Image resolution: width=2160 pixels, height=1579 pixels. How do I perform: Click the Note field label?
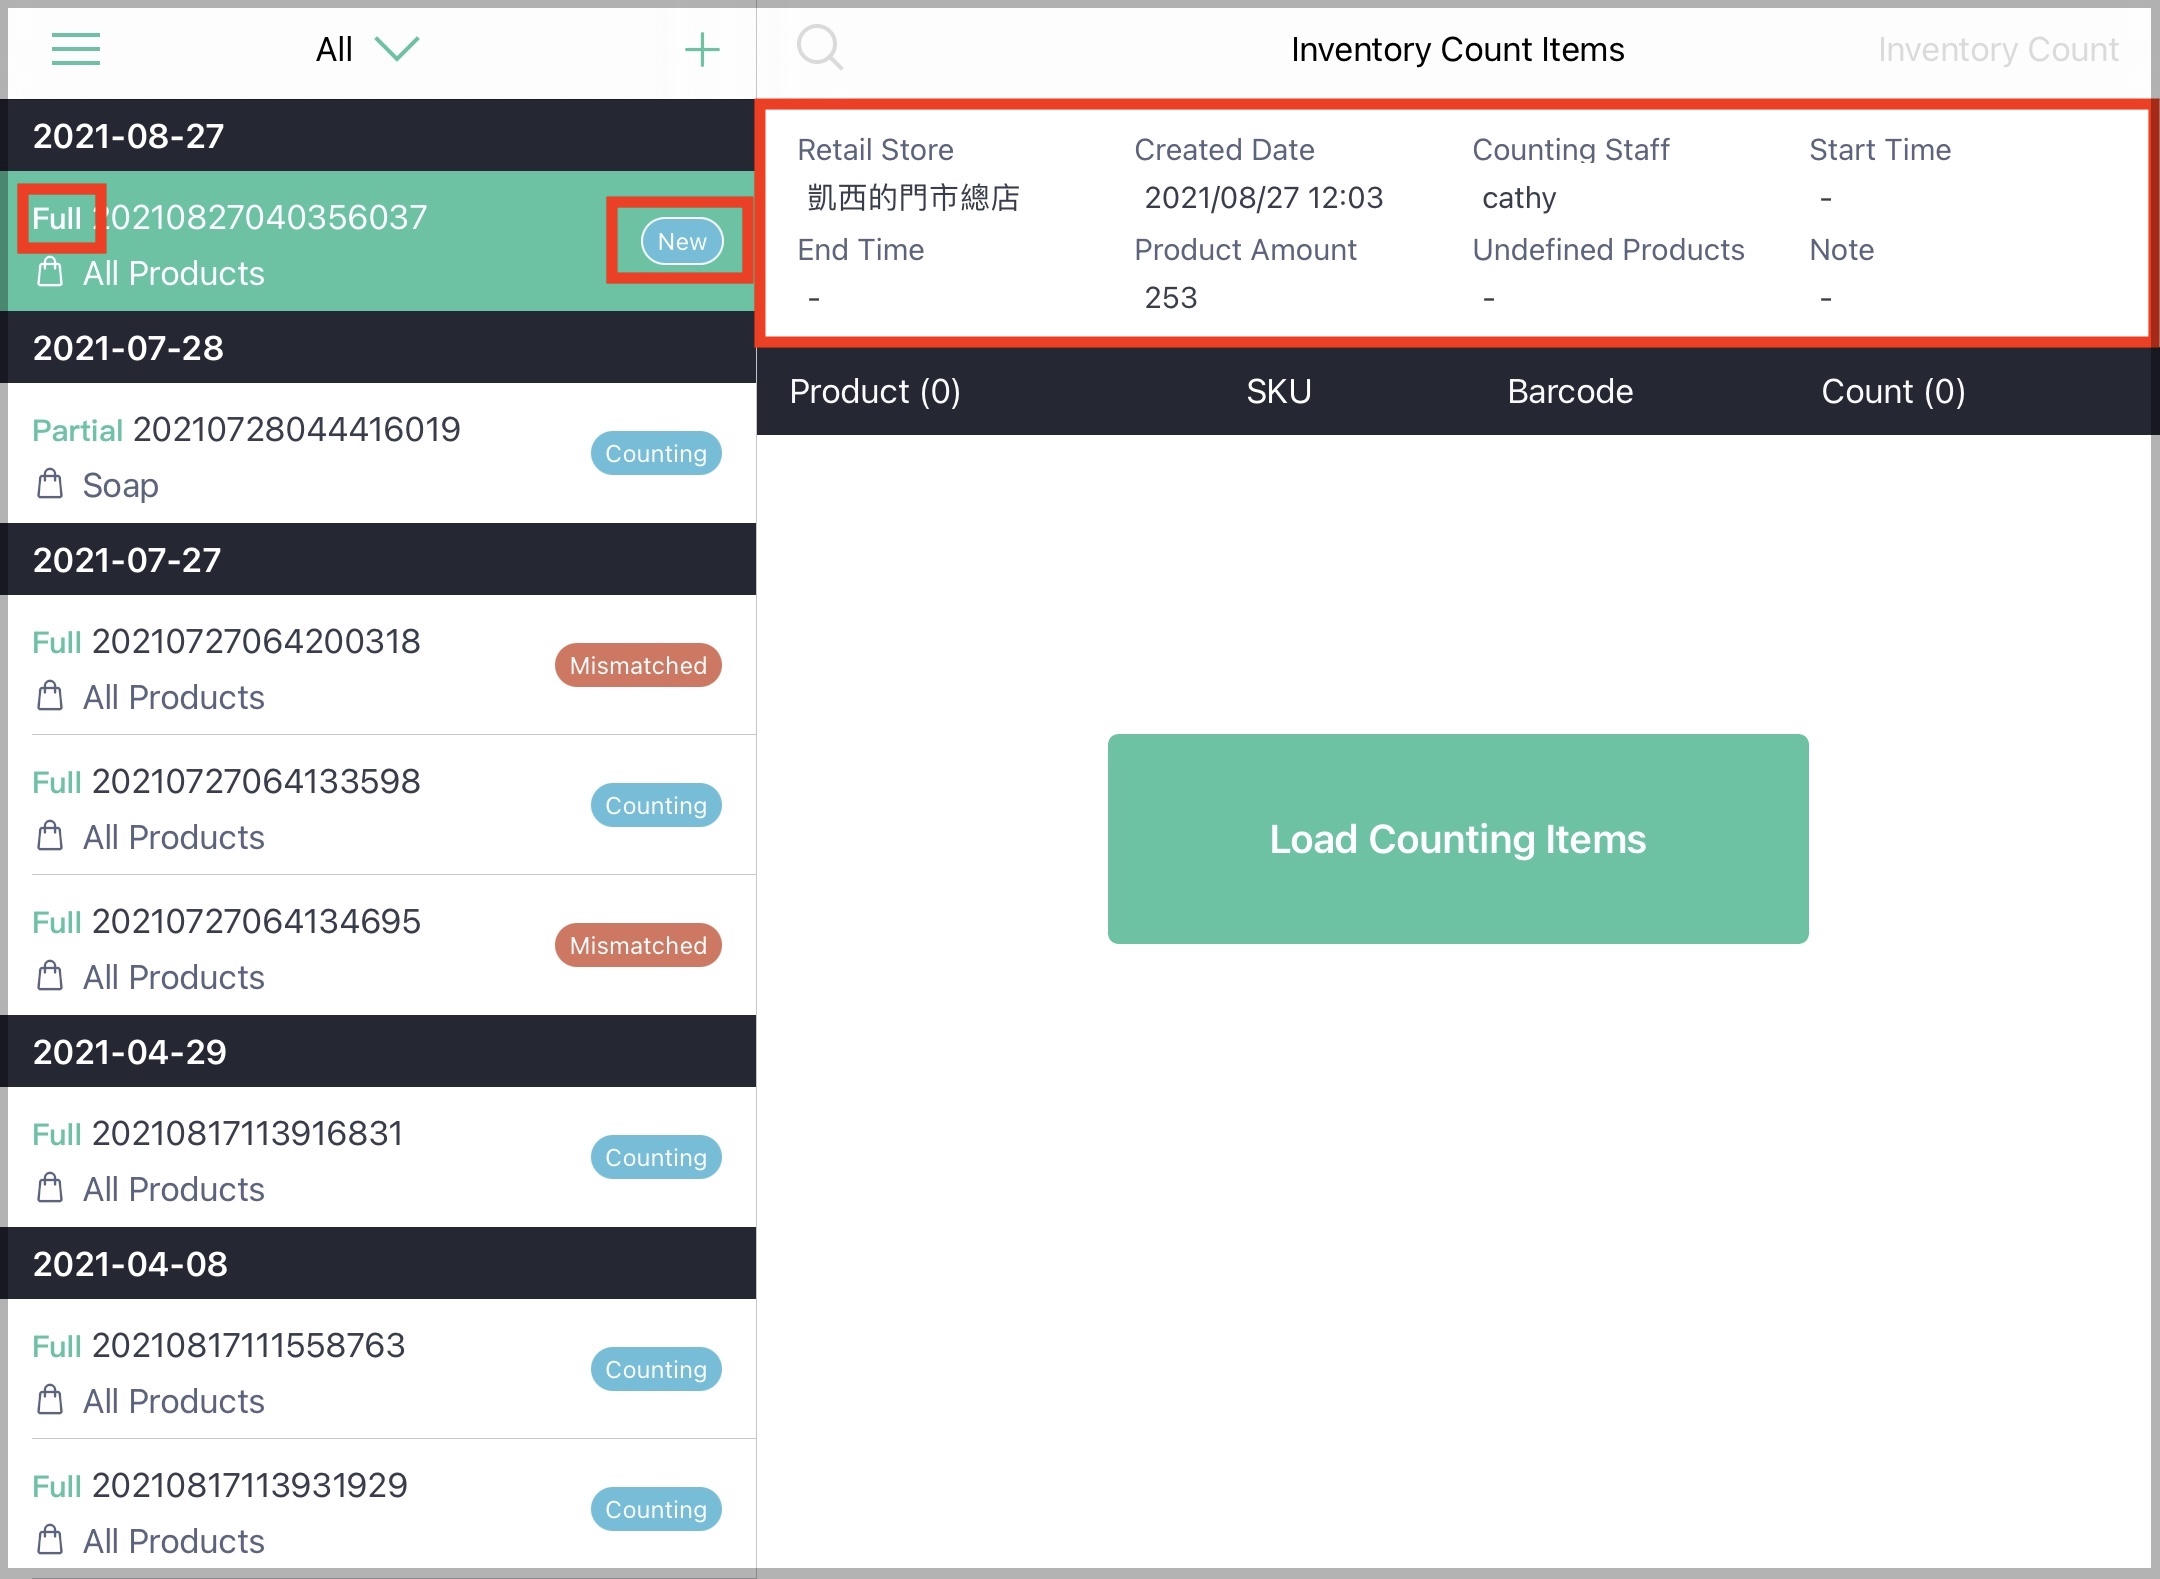coord(1842,249)
